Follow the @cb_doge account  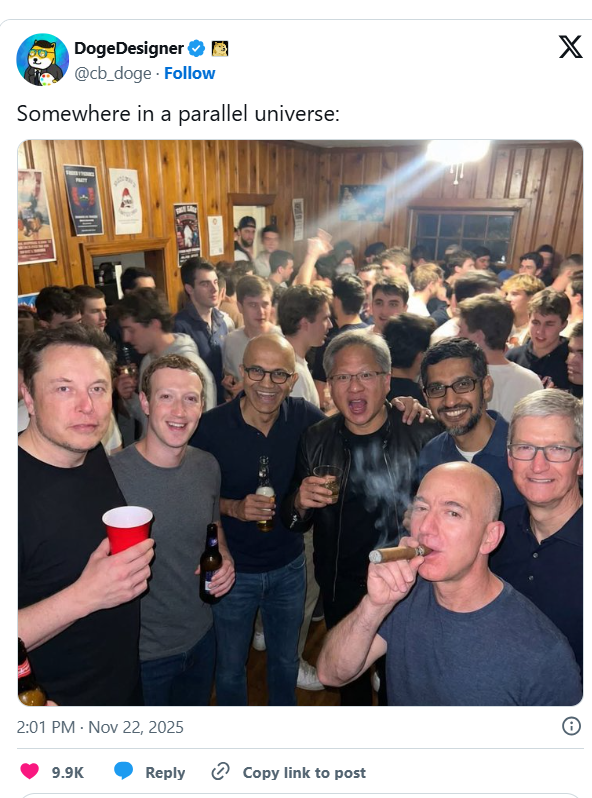point(189,73)
